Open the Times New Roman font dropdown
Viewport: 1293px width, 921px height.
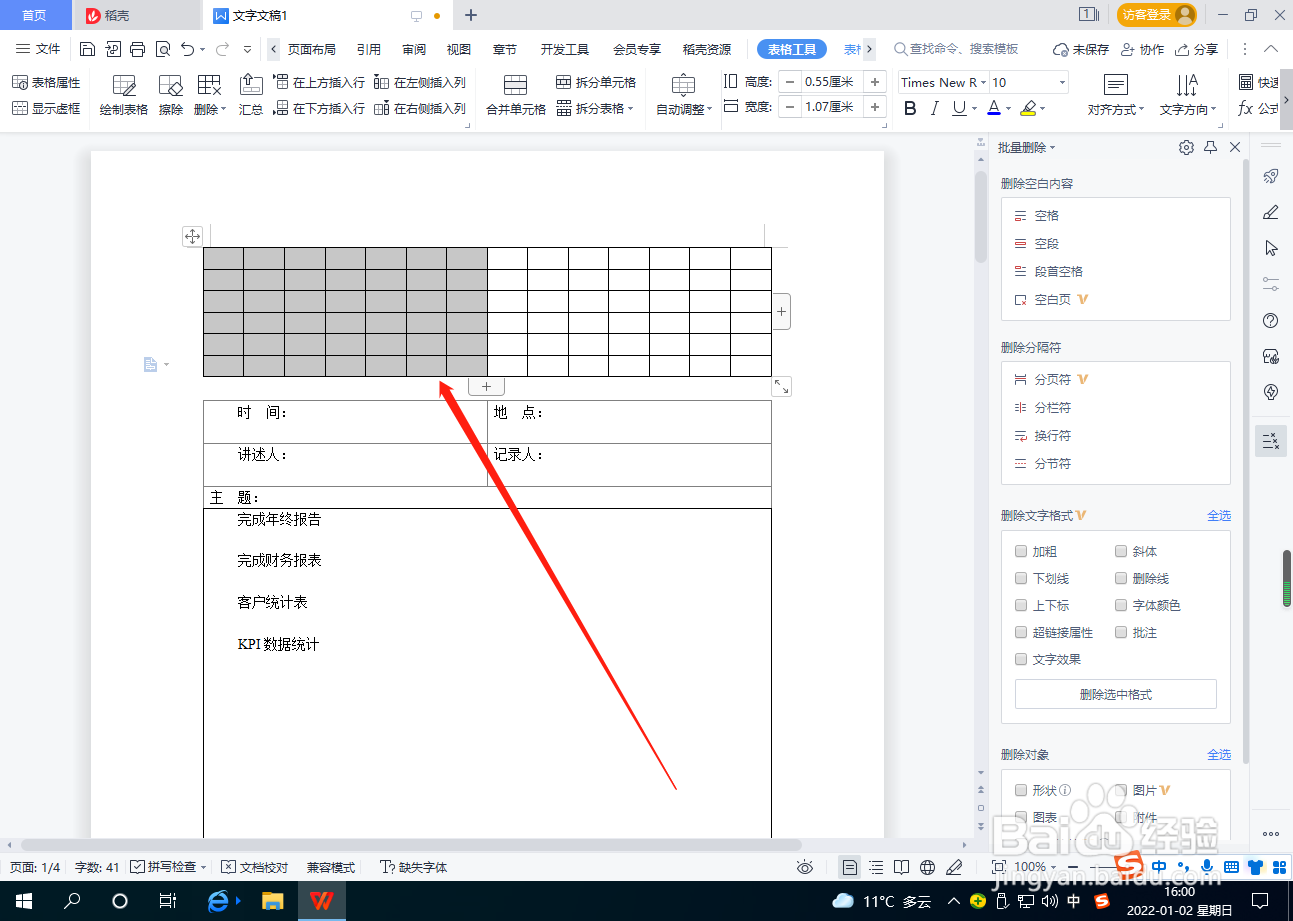pos(983,83)
